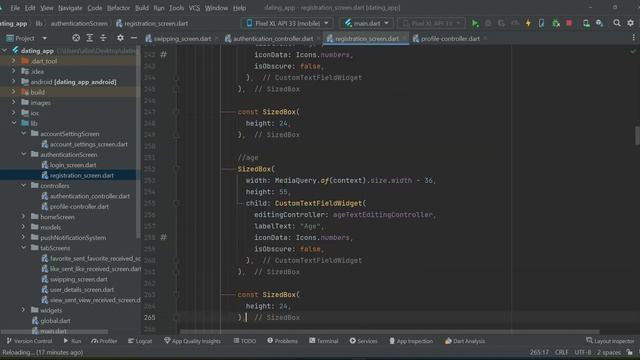
Task: Switch to profile-controller.dart tab
Action: tap(450, 38)
